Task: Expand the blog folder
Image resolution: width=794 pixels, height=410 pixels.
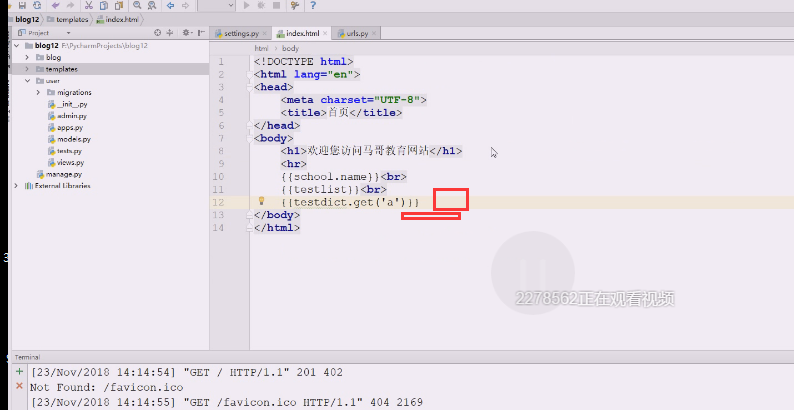Action: (27, 57)
